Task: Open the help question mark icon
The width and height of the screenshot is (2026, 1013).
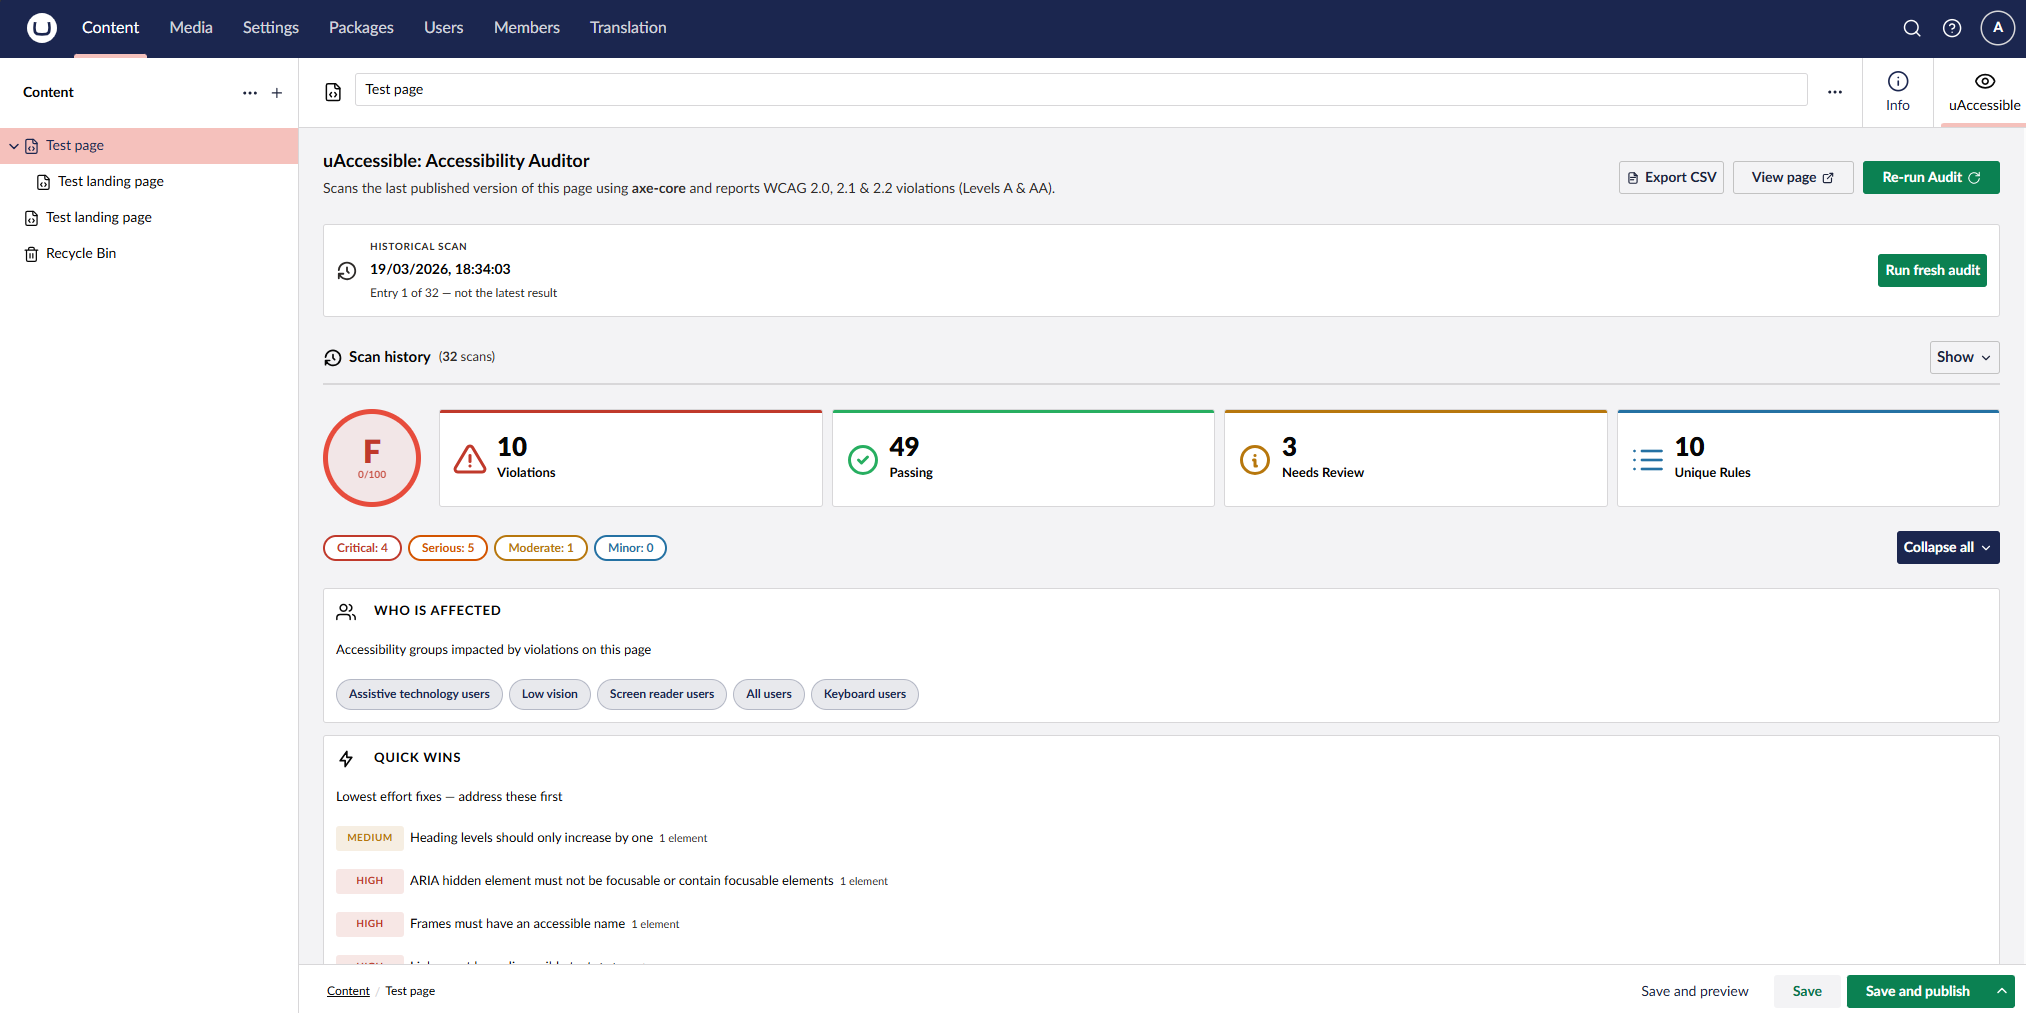Action: pos(1951,28)
